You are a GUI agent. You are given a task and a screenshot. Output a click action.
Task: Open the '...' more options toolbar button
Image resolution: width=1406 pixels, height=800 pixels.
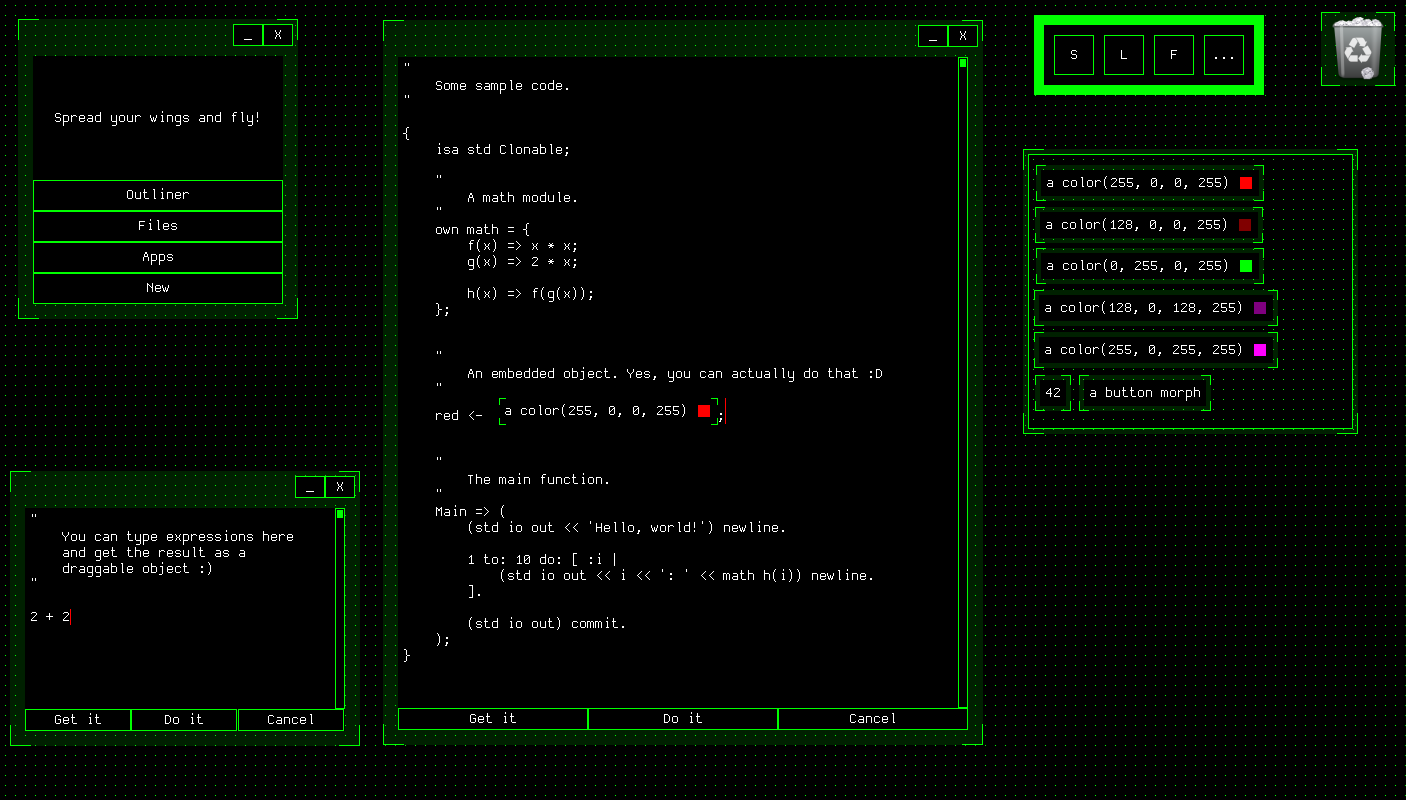1224,55
